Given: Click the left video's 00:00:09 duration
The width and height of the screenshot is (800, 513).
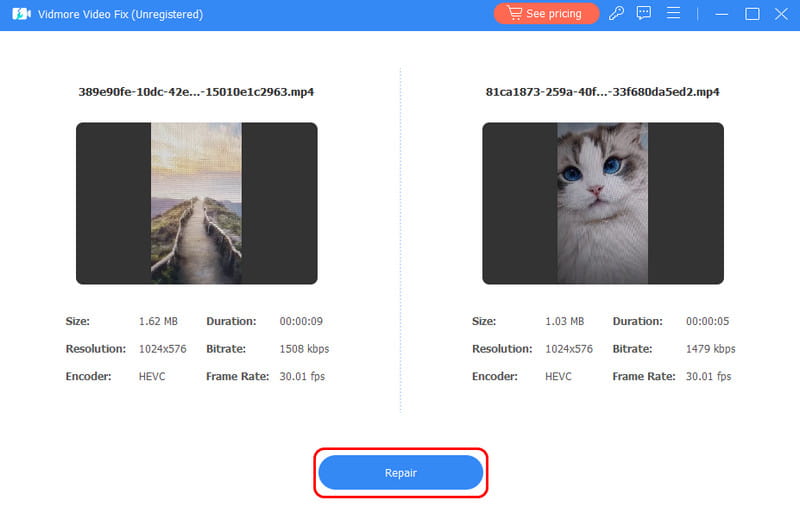Looking at the screenshot, I should [302, 322].
